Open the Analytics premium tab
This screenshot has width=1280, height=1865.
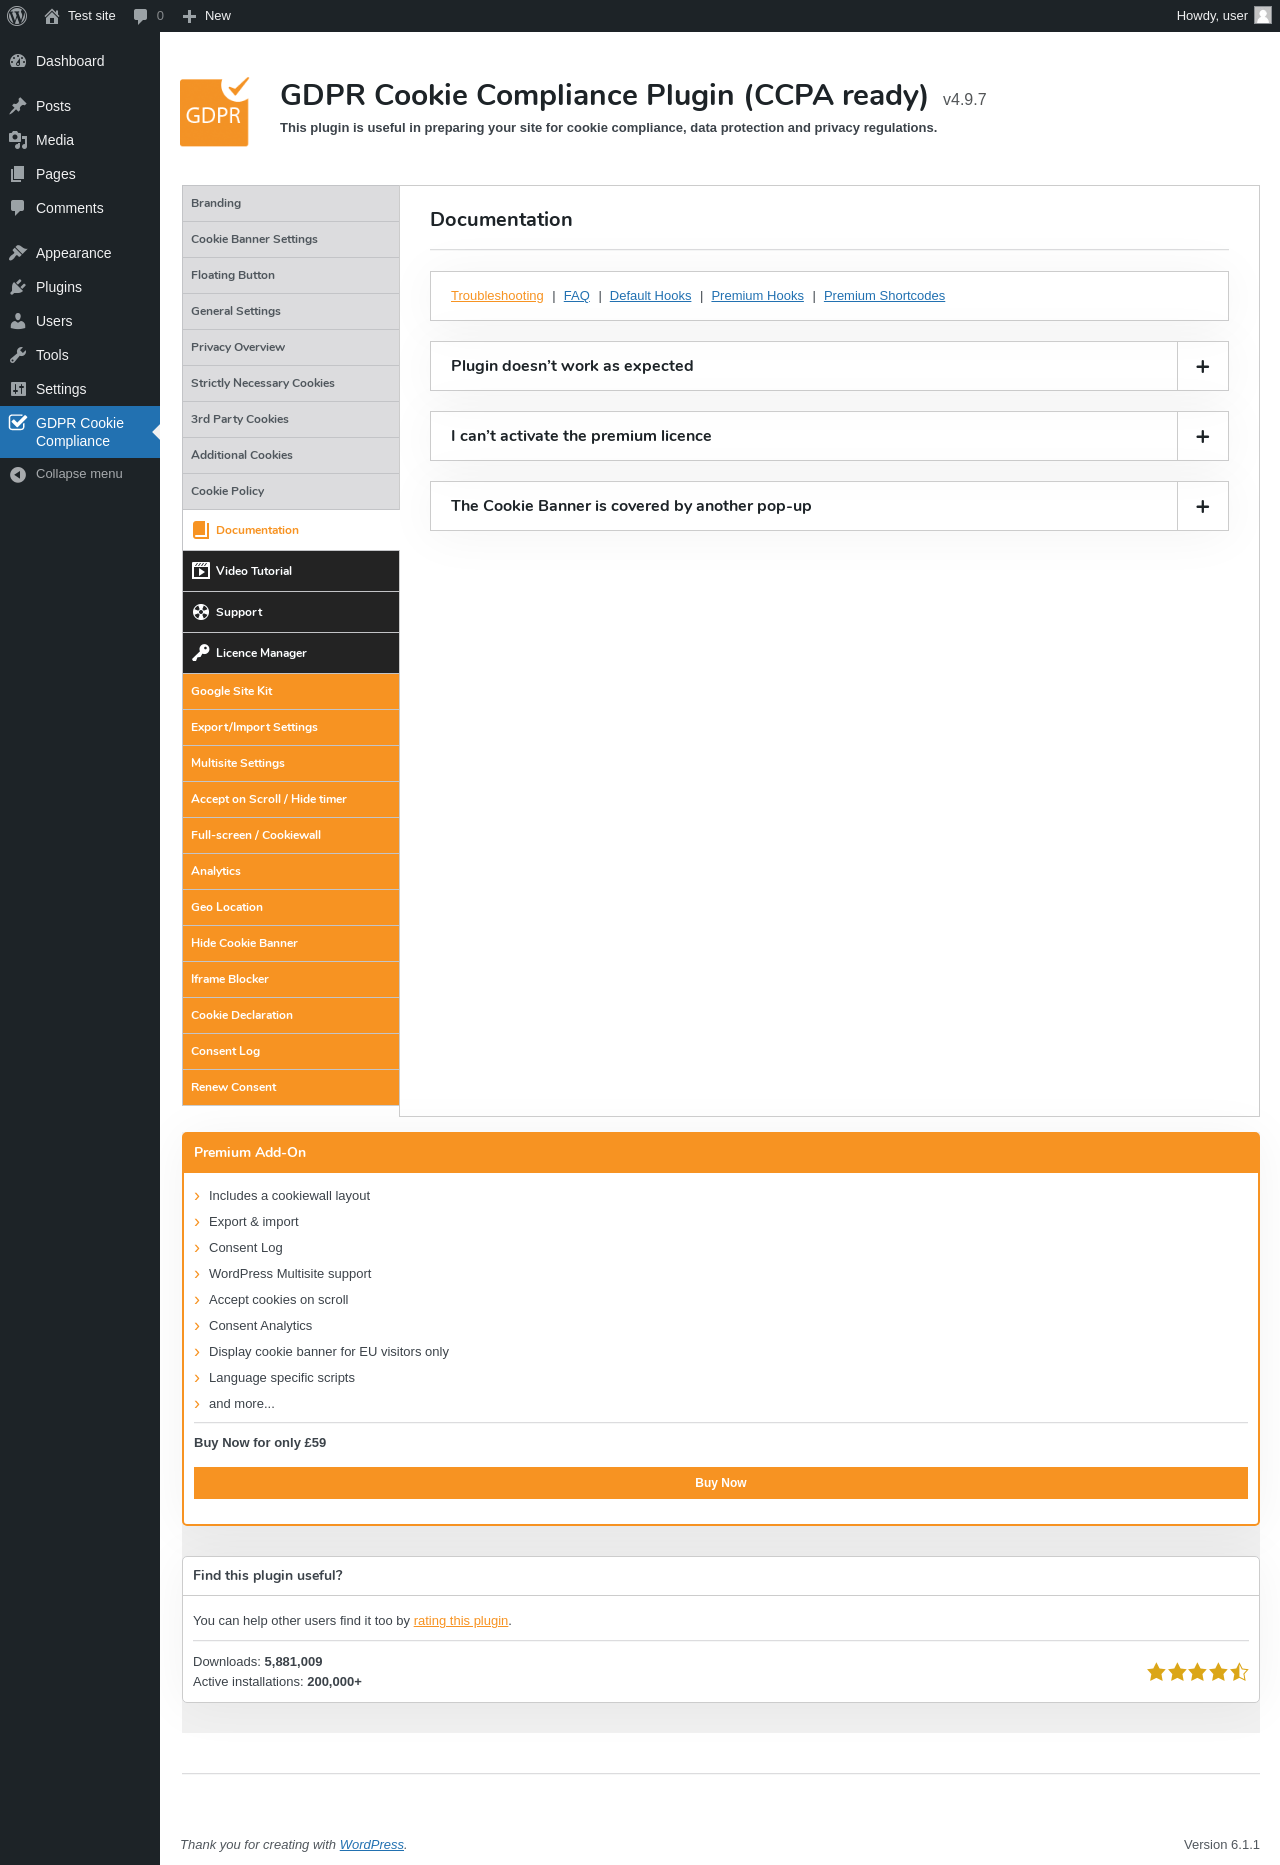pyautogui.click(x=291, y=871)
